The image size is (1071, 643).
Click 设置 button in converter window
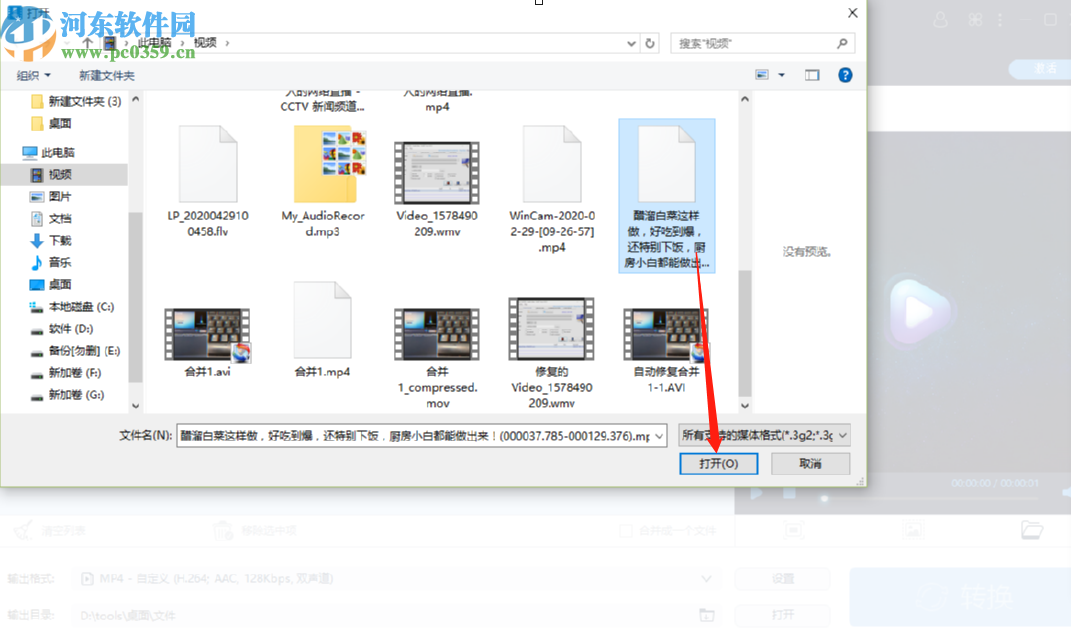click(x=783, y=579)
